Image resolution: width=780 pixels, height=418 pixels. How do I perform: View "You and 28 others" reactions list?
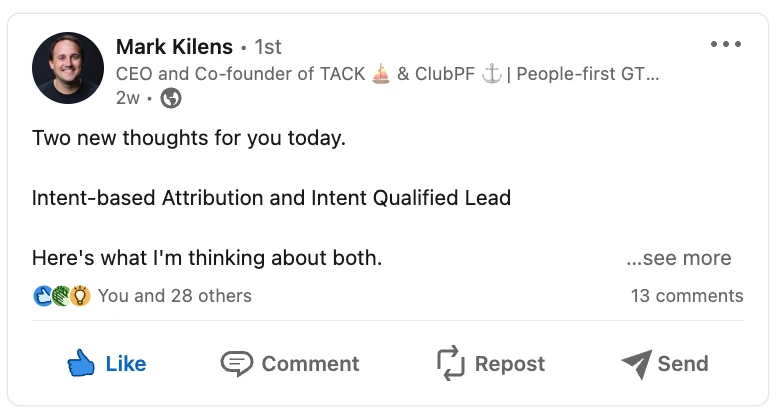click(175, 296)
